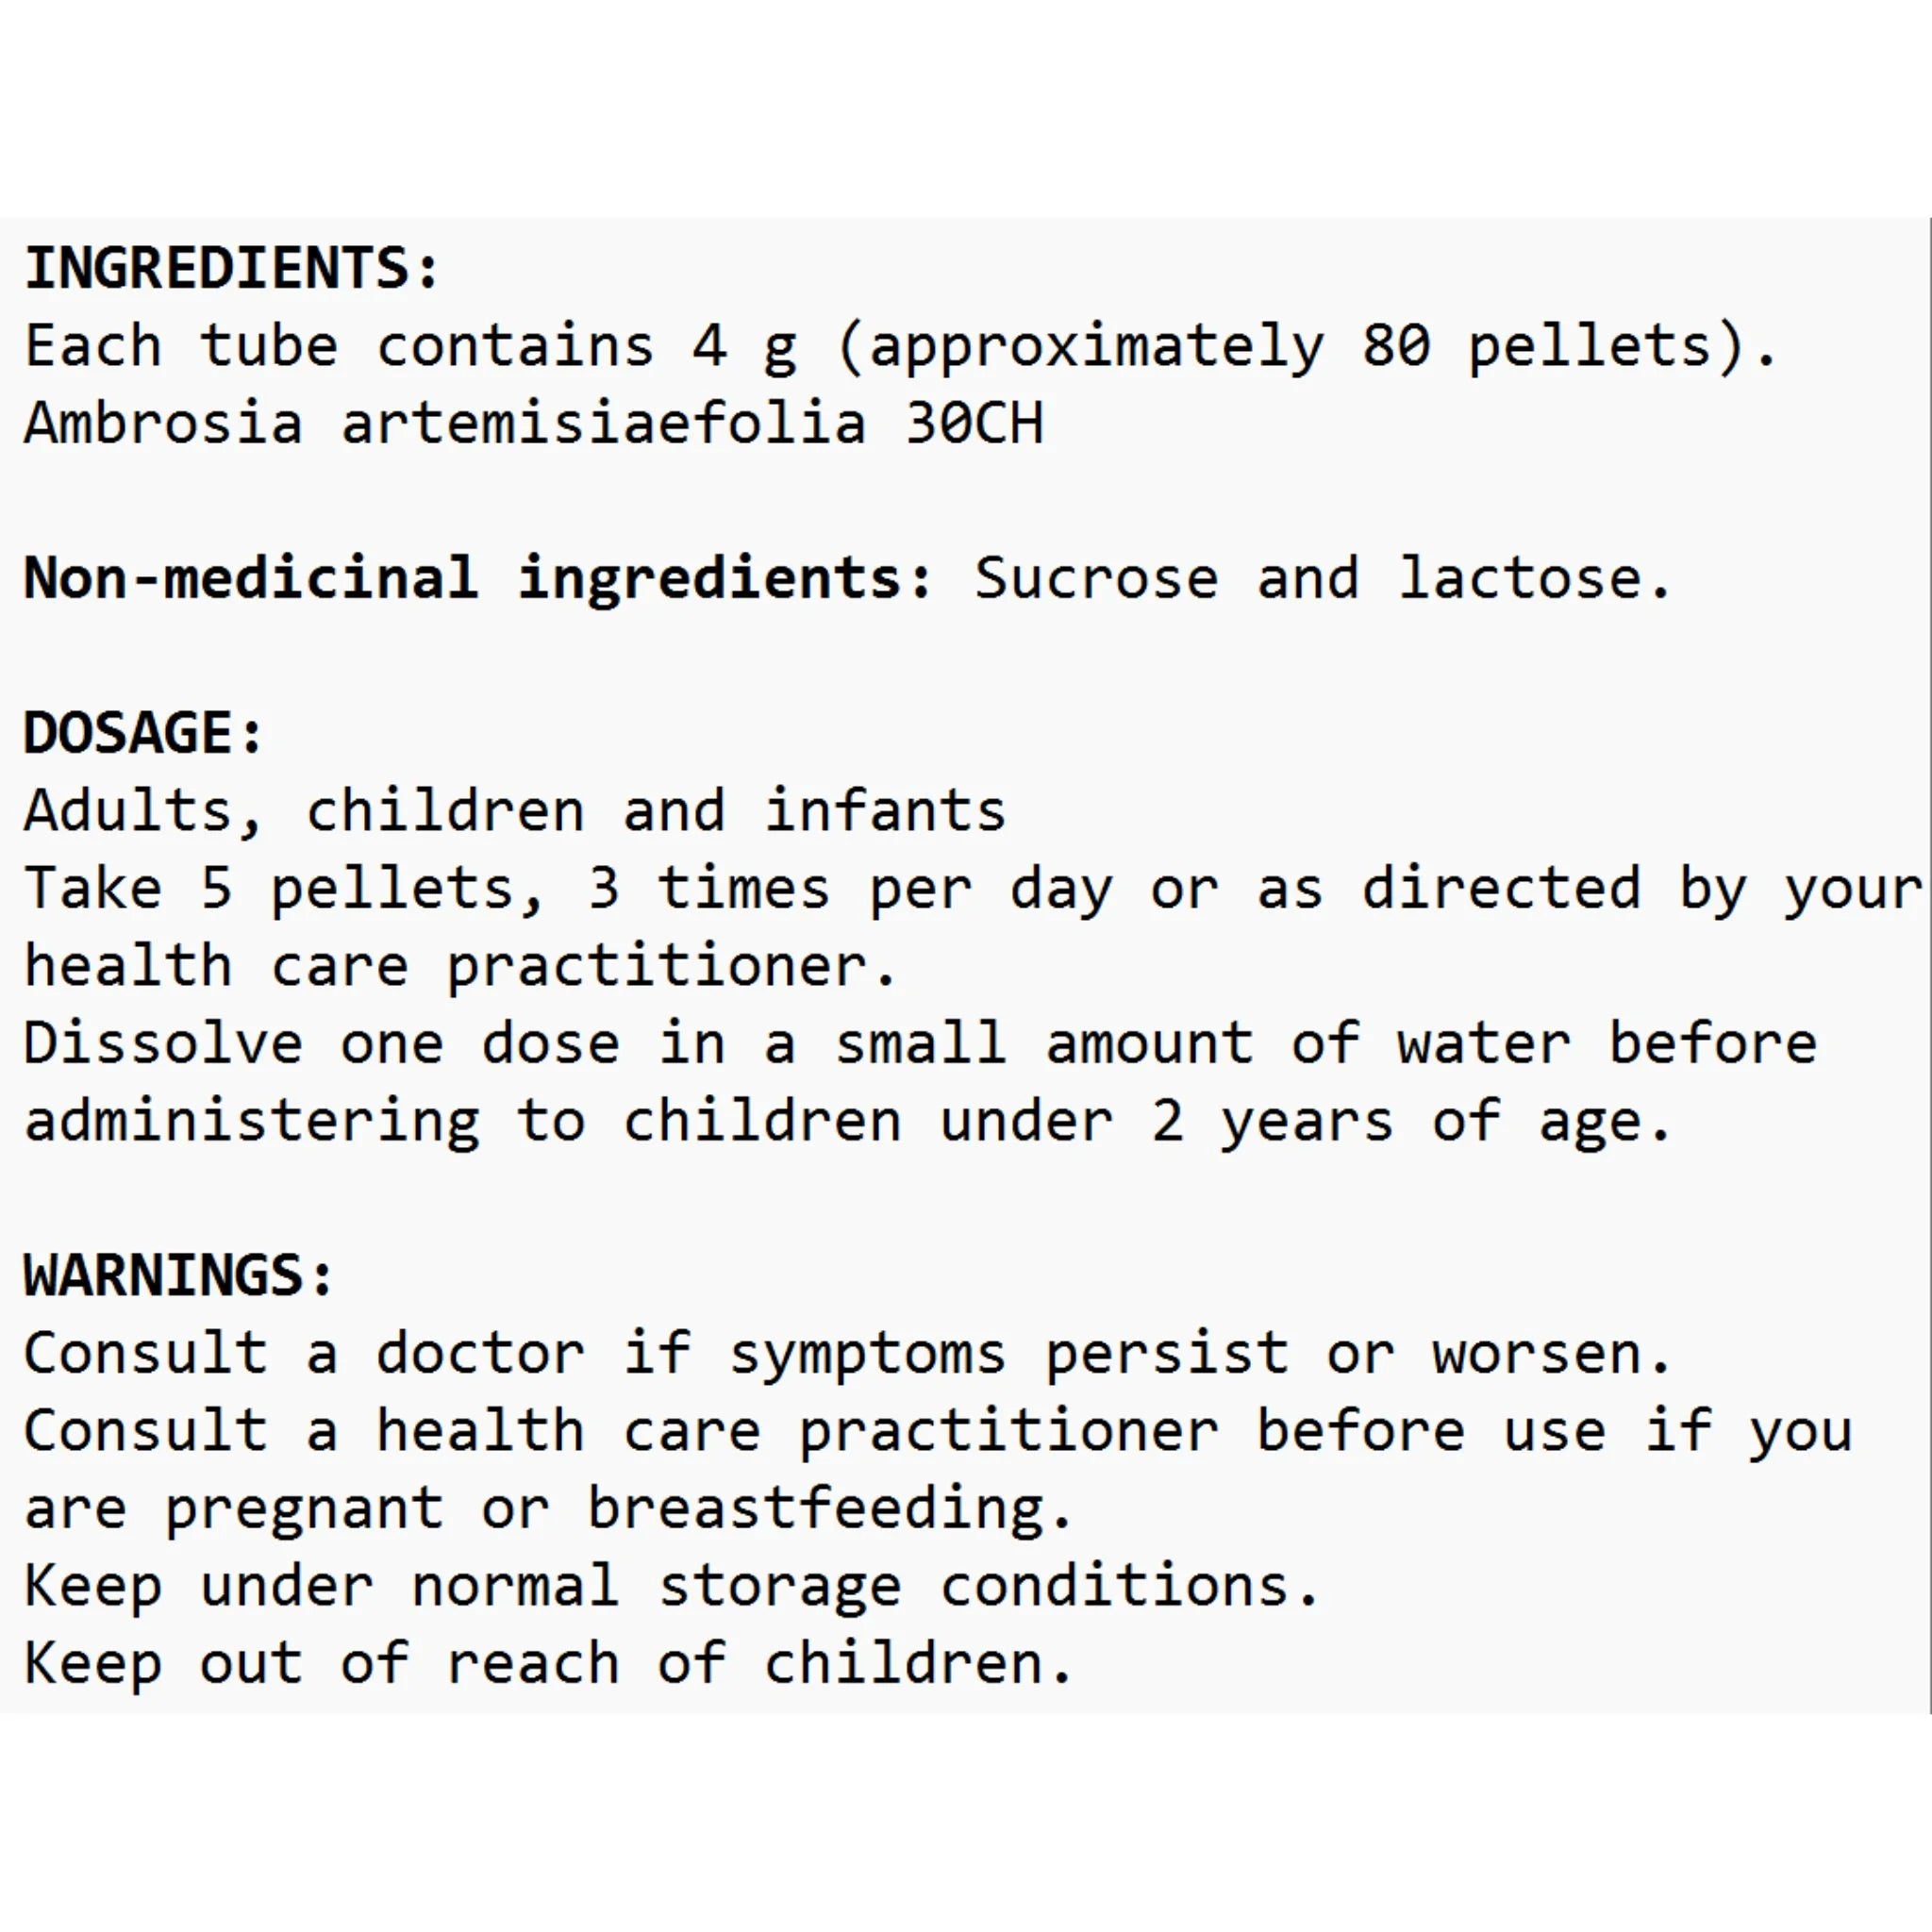Click the practitioner before use warning line
1932x1932 pixels.
pyautogui.click(x=939, y=1432)
